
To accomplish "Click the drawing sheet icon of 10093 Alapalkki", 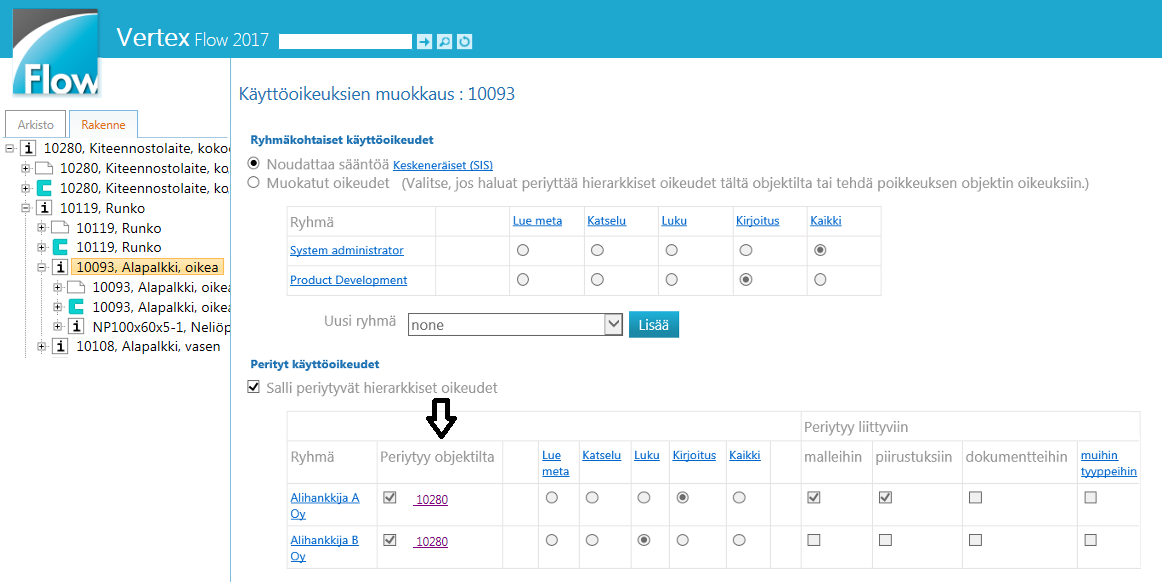I will 76,287.
